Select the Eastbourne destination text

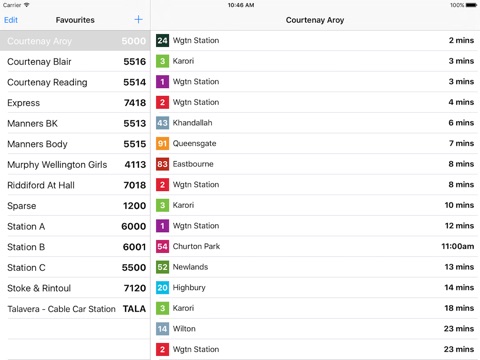click(x=193, y=164)
